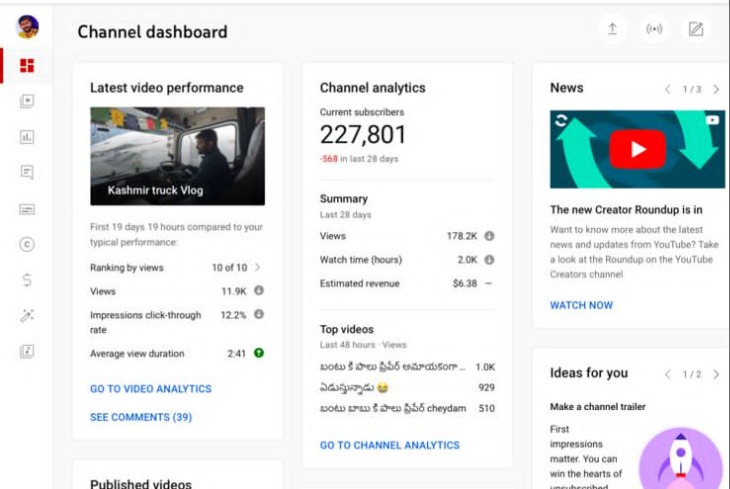Click the indicator icon beside Watch time 2.0K

coord(489,259)
